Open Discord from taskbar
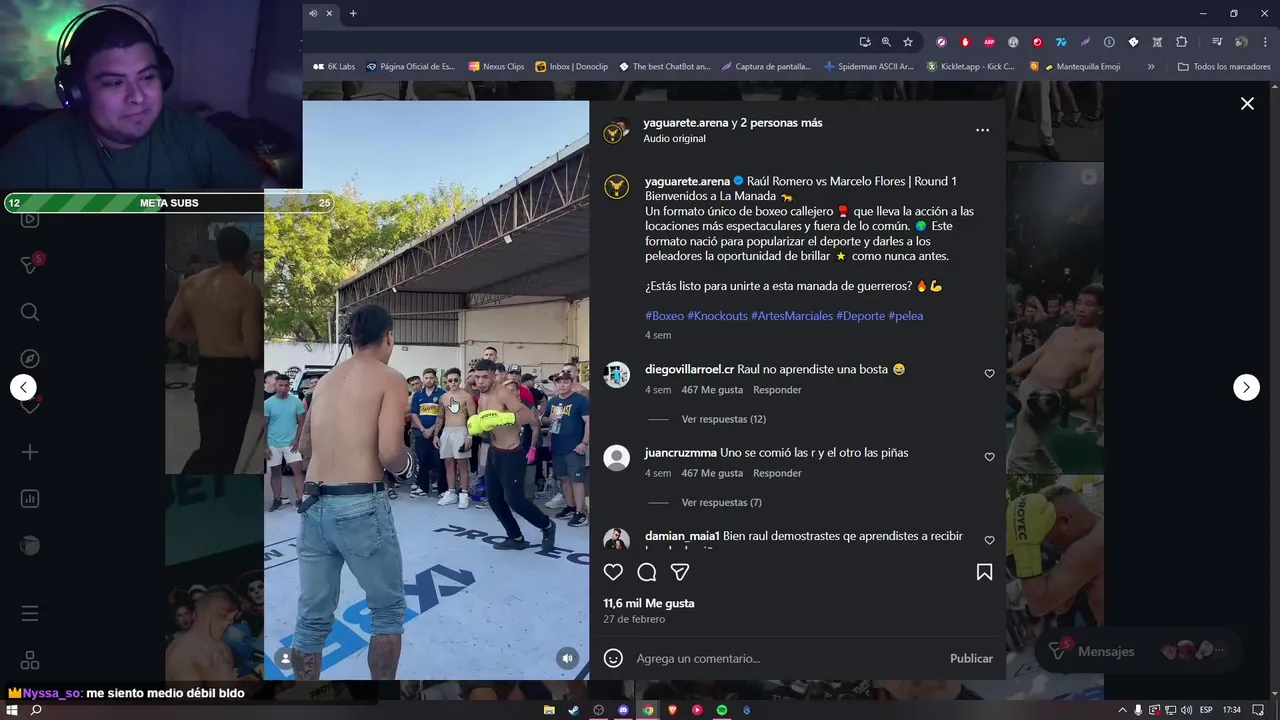The width and height of the screenshot is (1280, 720). tap(623, 710)
